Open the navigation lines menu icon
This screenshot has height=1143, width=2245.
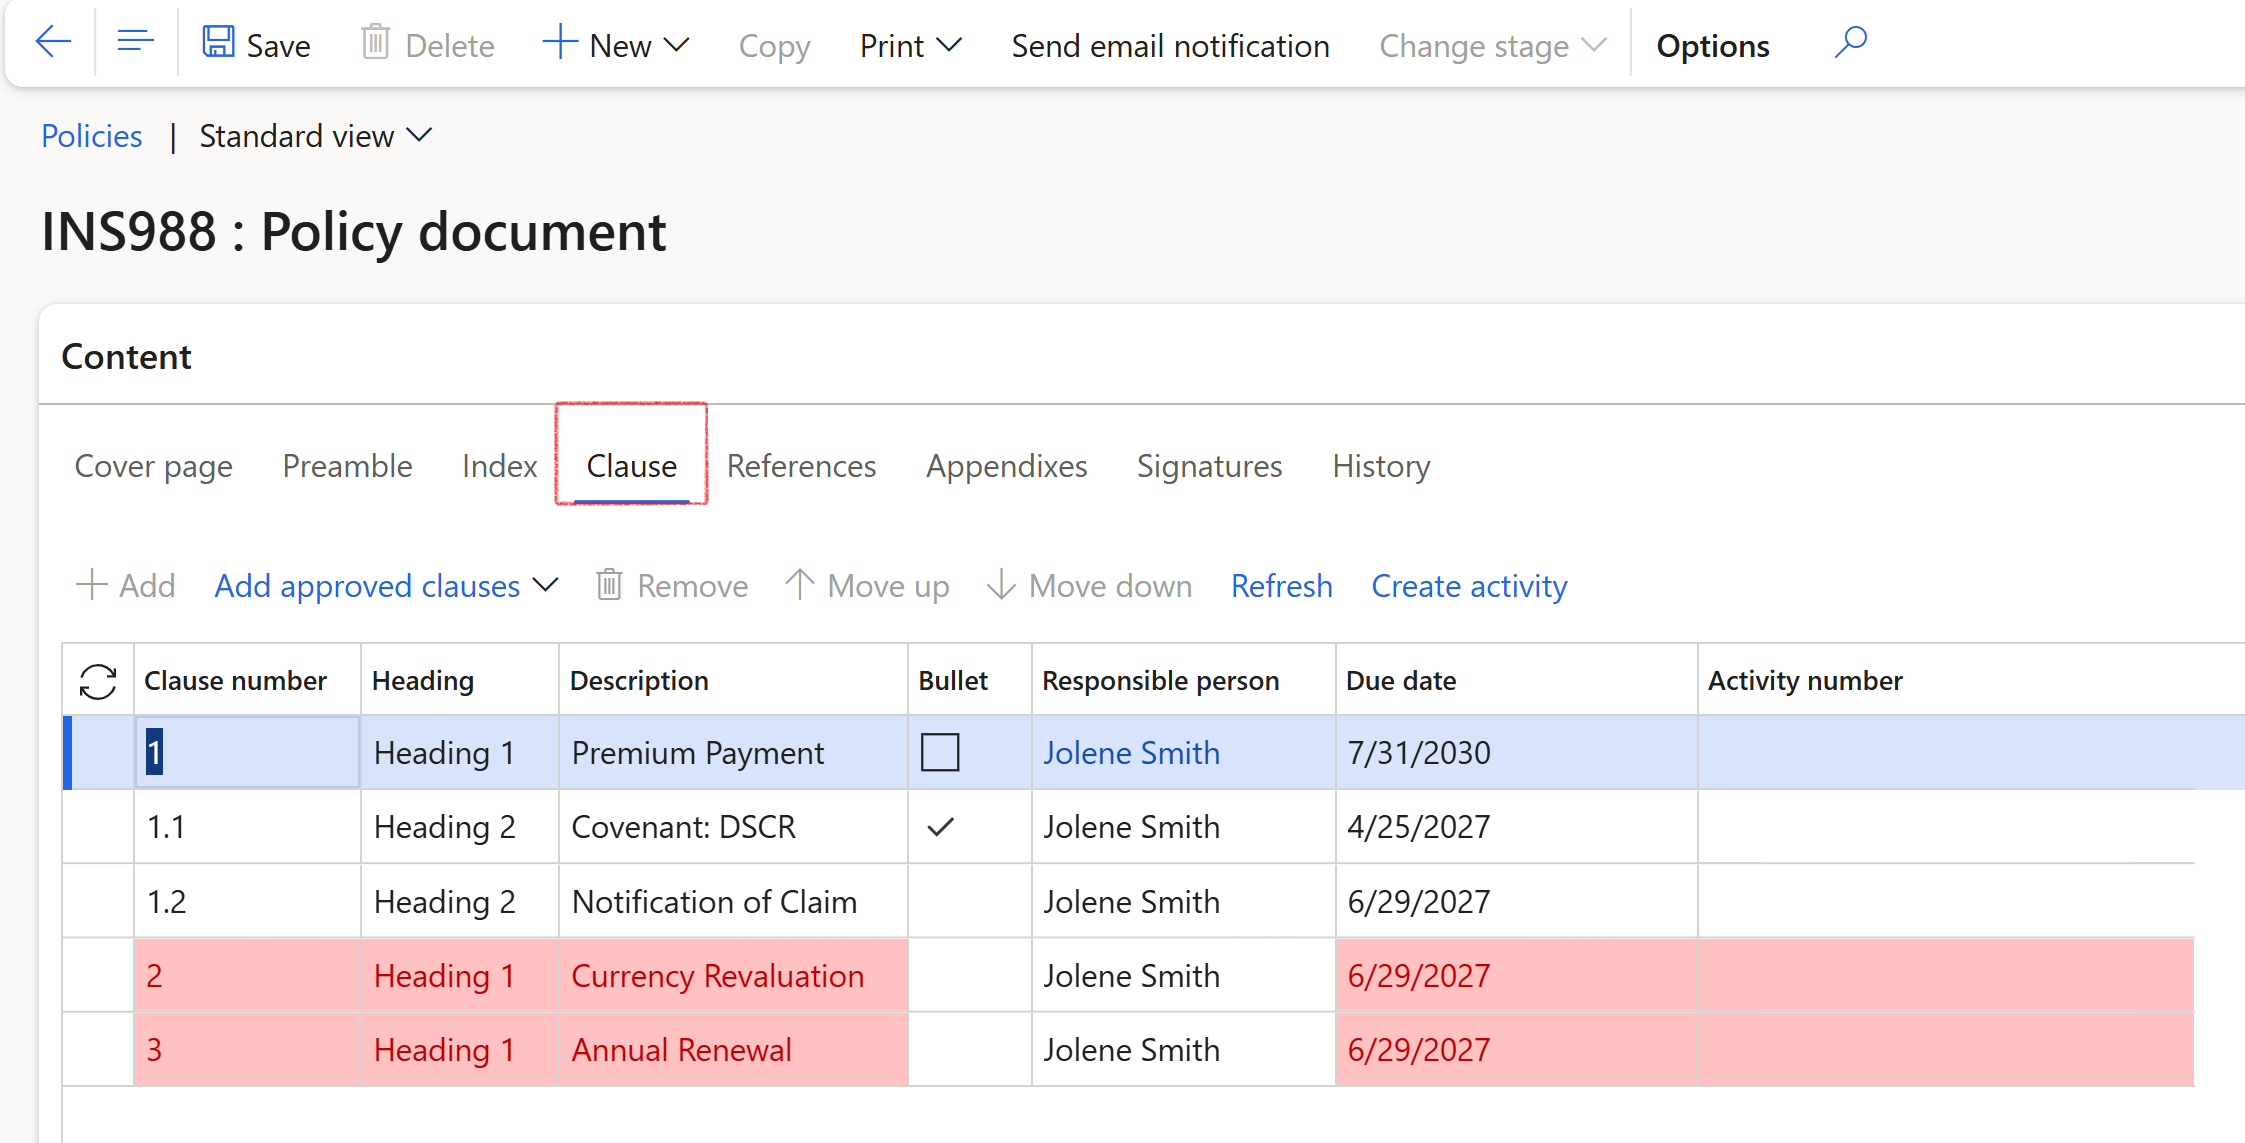[x=135, y=42]
